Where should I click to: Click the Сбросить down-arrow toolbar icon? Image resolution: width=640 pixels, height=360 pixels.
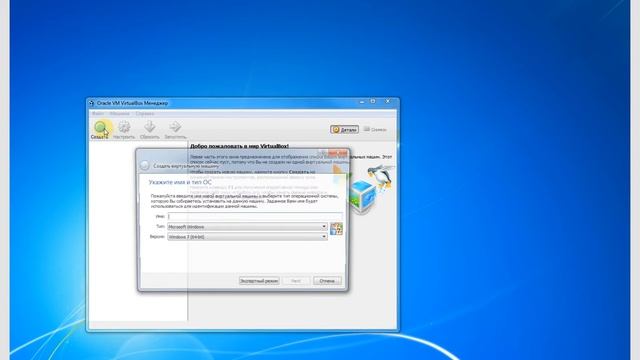[150, 127]
